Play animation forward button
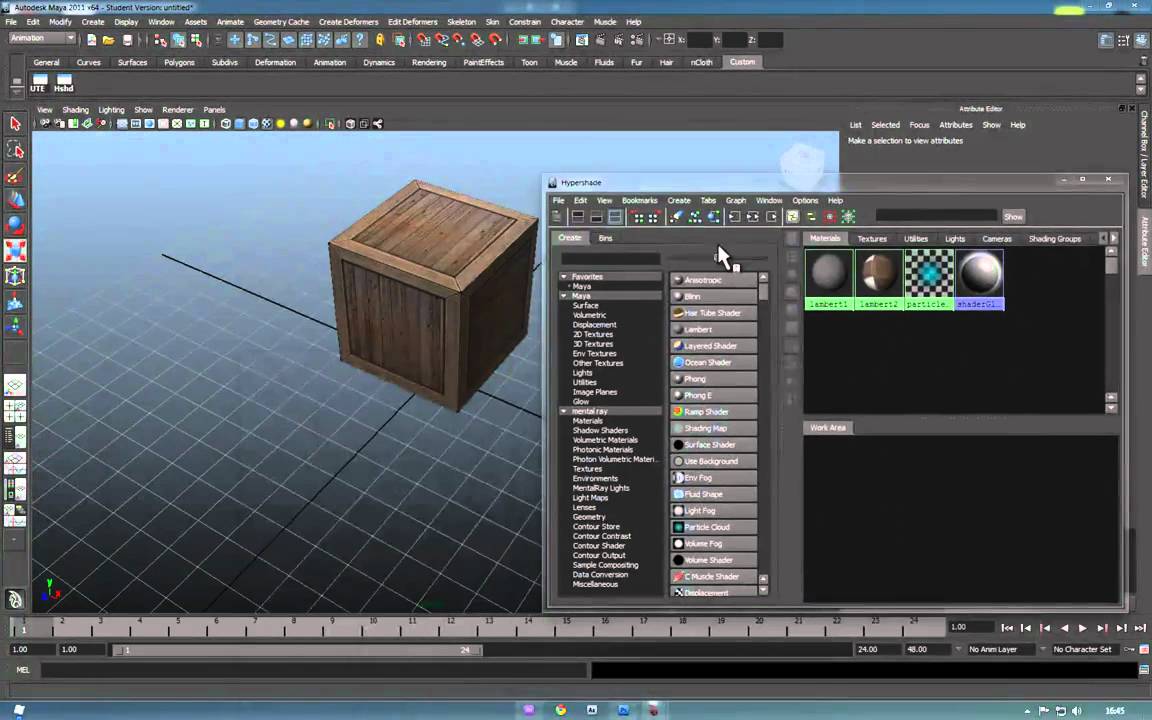 tap(1083, 628)
